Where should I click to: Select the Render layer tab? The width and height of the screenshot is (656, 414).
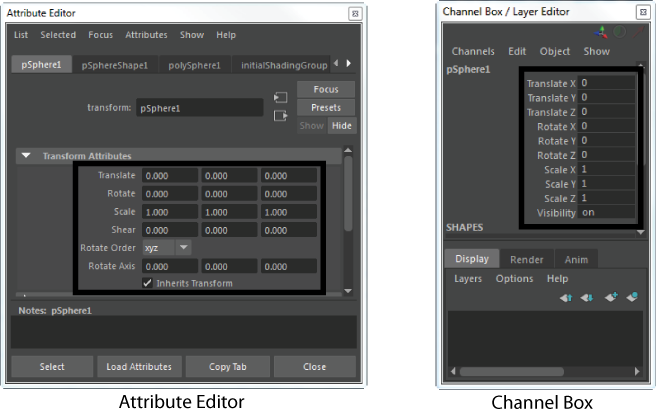(527, 259)
